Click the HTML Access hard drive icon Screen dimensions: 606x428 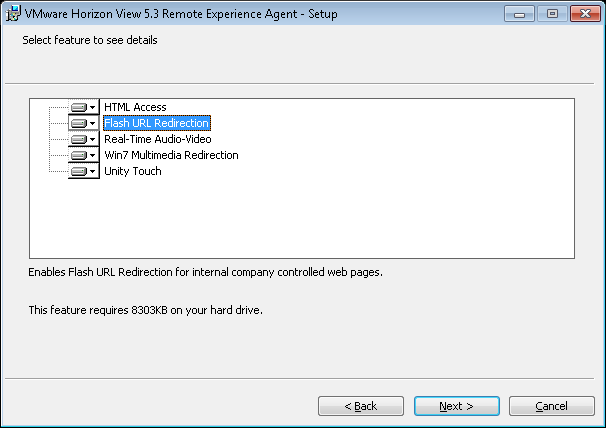tap(79, 107)
